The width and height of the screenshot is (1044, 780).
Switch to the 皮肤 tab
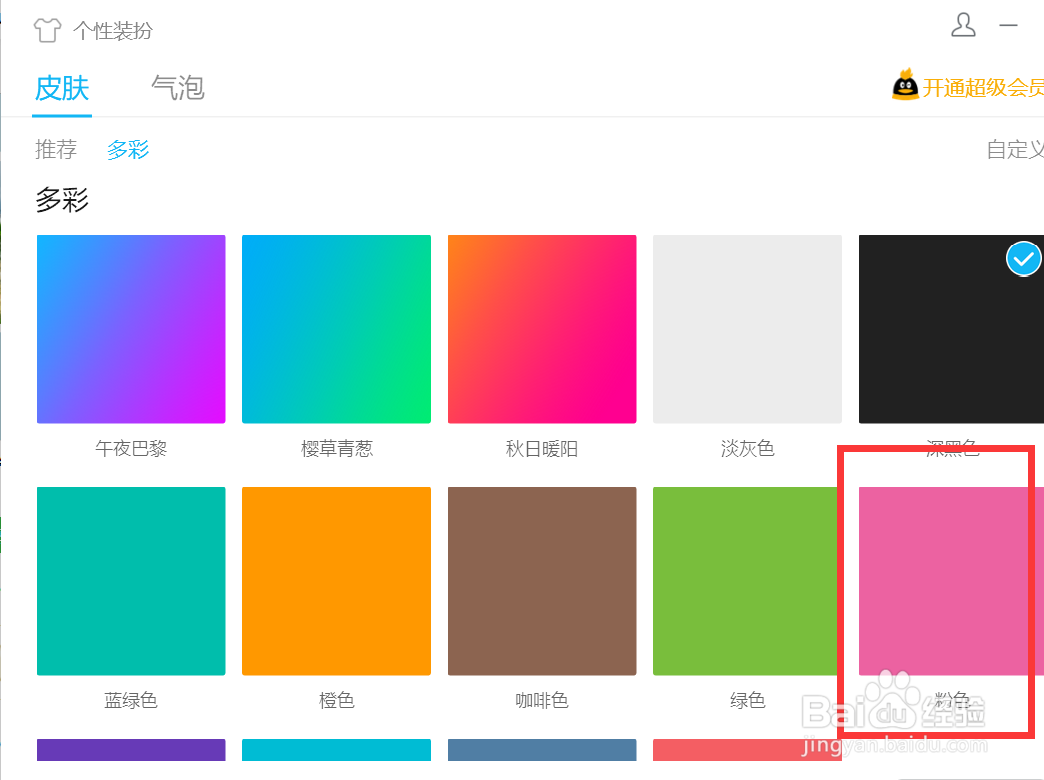[62, 88]
